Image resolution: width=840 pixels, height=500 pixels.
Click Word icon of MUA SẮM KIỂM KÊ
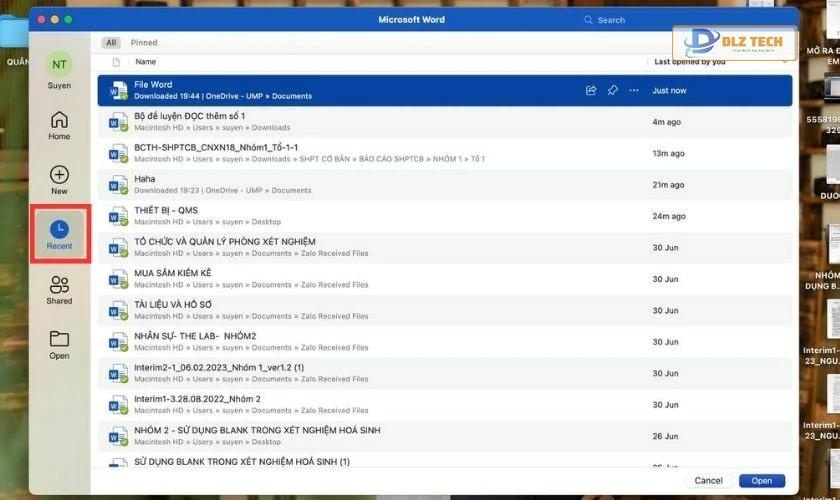coord(118,279)
